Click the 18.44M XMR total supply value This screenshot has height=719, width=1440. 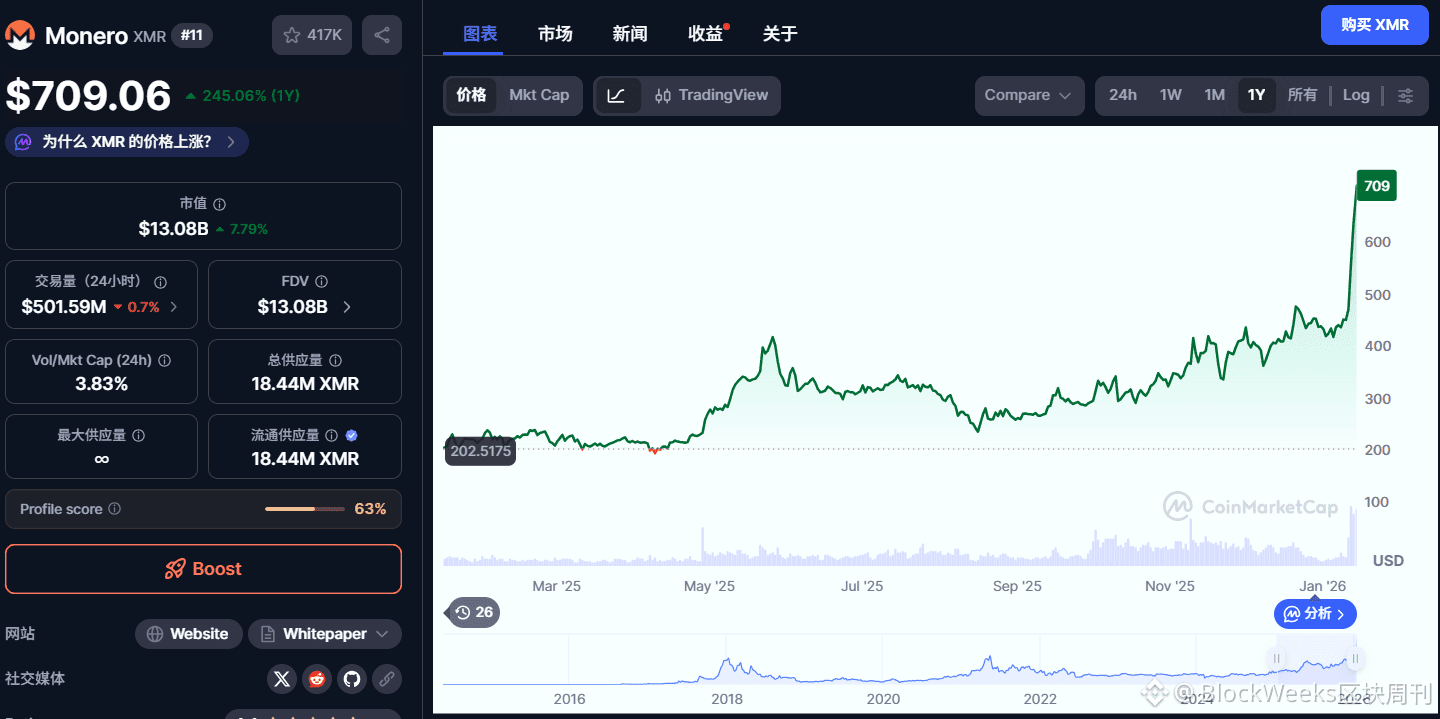[x=305, y=384]
